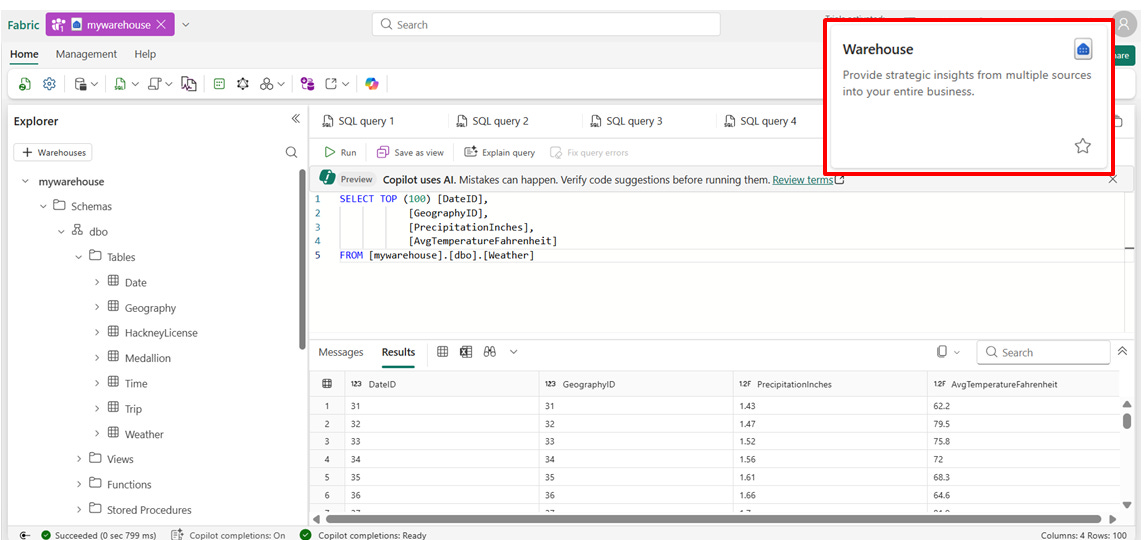Close the mywarehouse workspace tab
This screenshot has height=540, width=1144.
coord(161,24)
